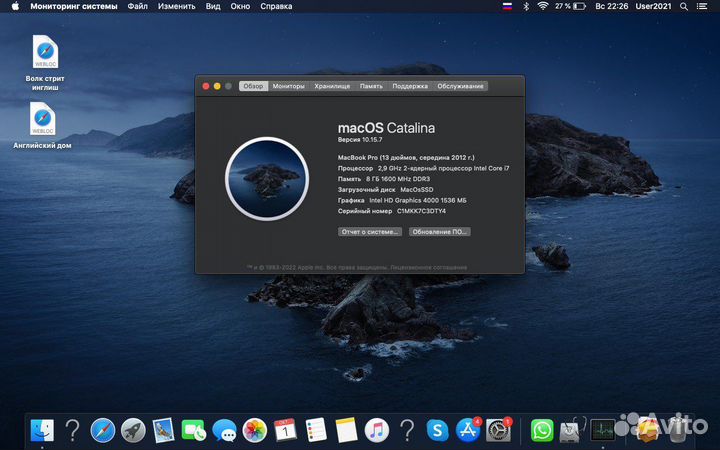Click the question mark icon between Finder and Safari
The image size is (720, 450).
72,431
